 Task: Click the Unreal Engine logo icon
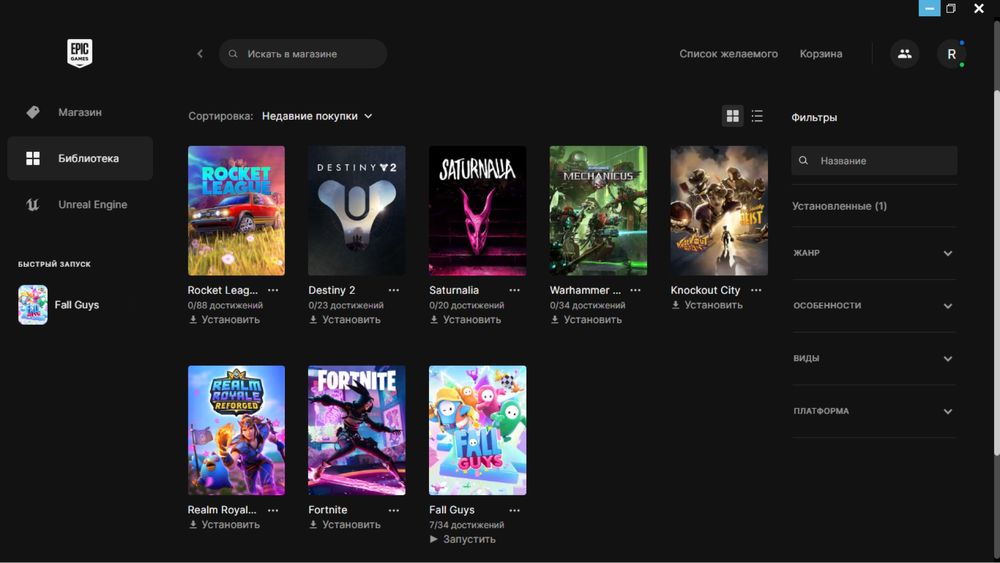click(33, 205)
